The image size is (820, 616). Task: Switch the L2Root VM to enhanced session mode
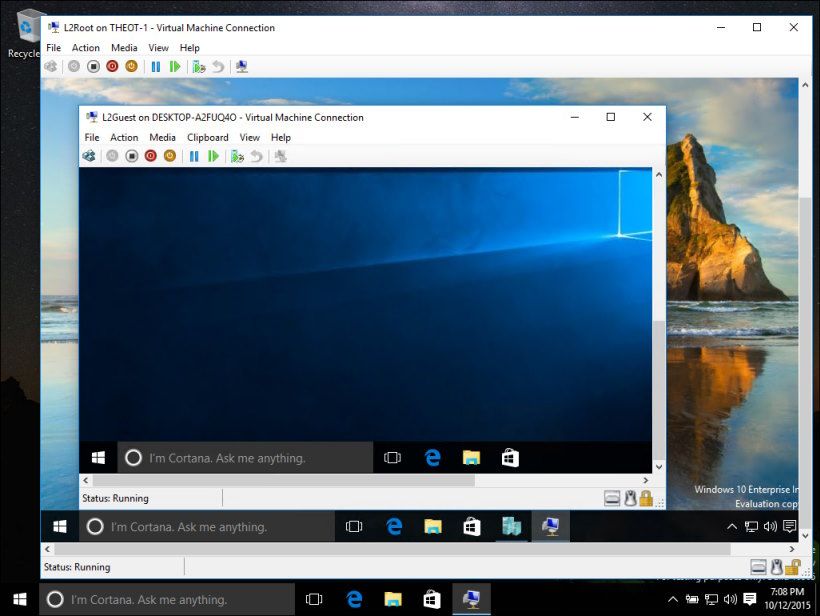242,66
